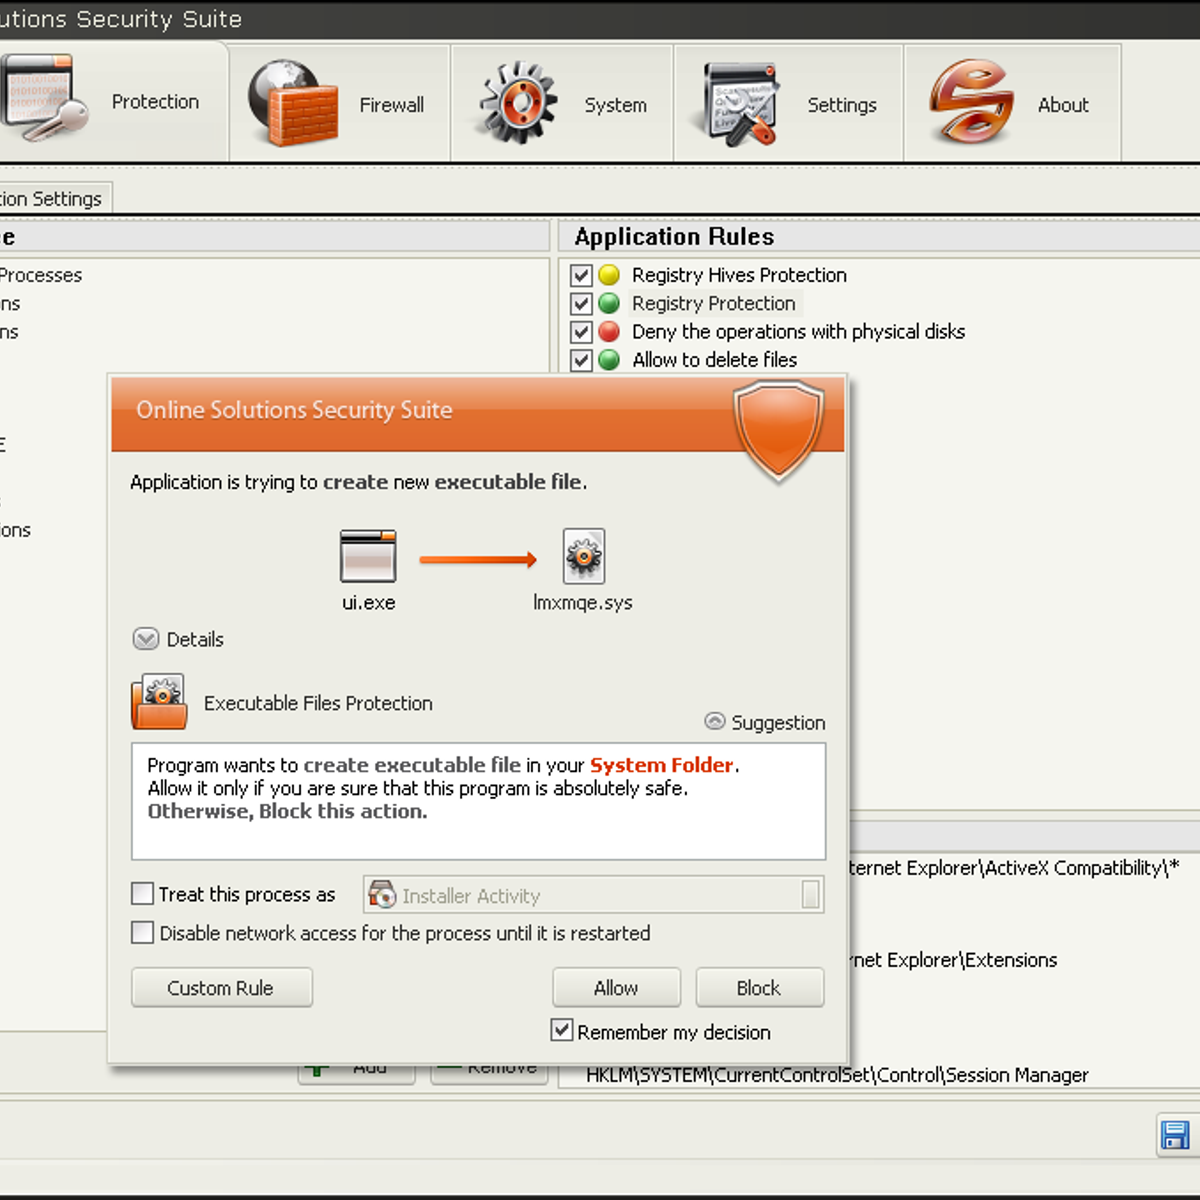The height and width of the screenshot is (1200, 1200).
Task: Select Registry Protection rule text
Action: [x=714, y=303]
